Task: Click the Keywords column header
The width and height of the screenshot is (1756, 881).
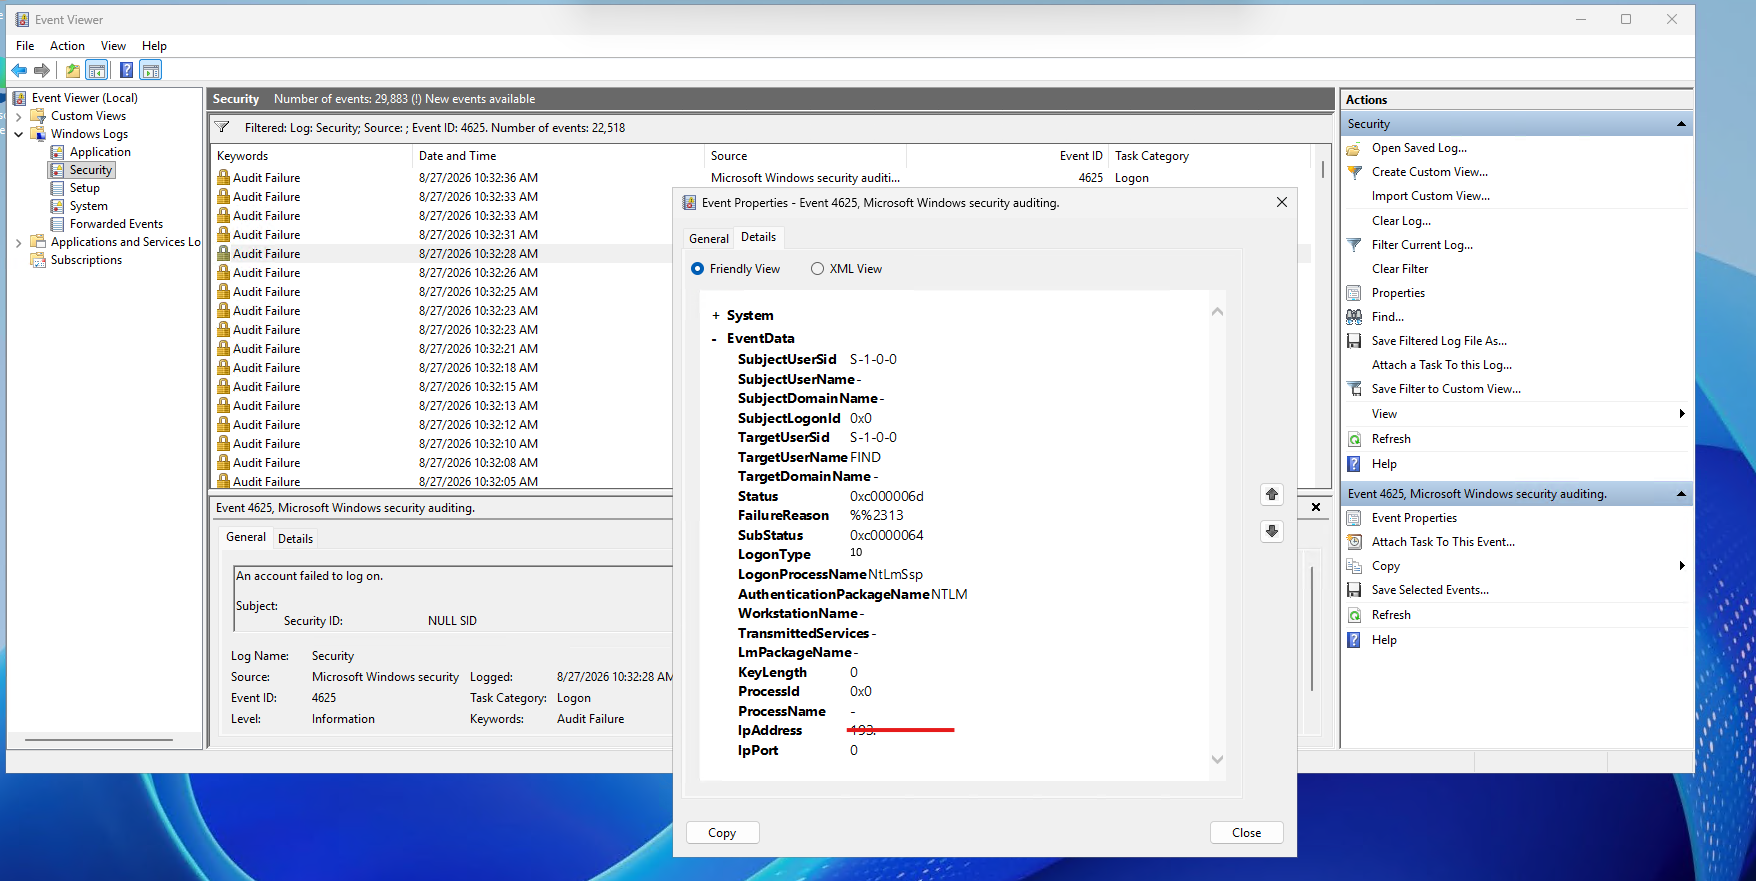Action: coord(312,156)
